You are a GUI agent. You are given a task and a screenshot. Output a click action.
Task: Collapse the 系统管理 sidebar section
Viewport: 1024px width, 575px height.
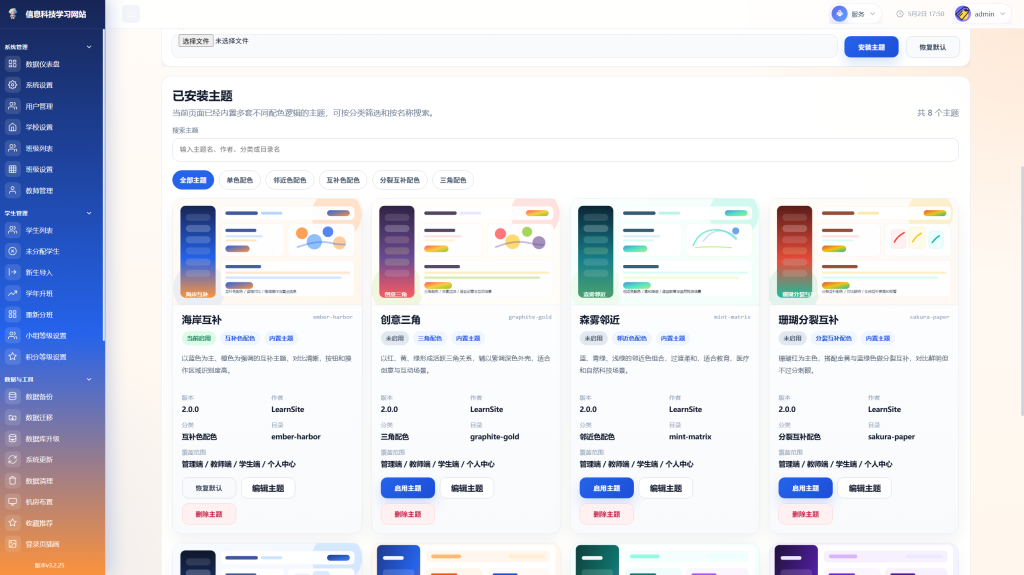click(x=89, y=47)
